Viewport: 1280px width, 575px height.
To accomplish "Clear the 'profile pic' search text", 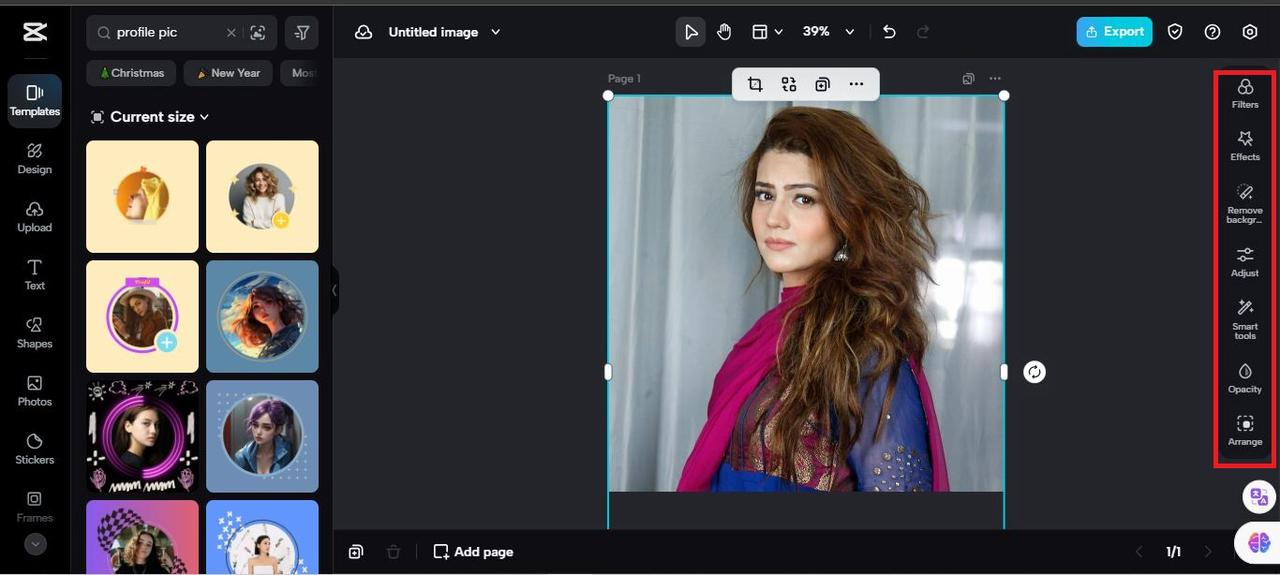I will 231,33.
